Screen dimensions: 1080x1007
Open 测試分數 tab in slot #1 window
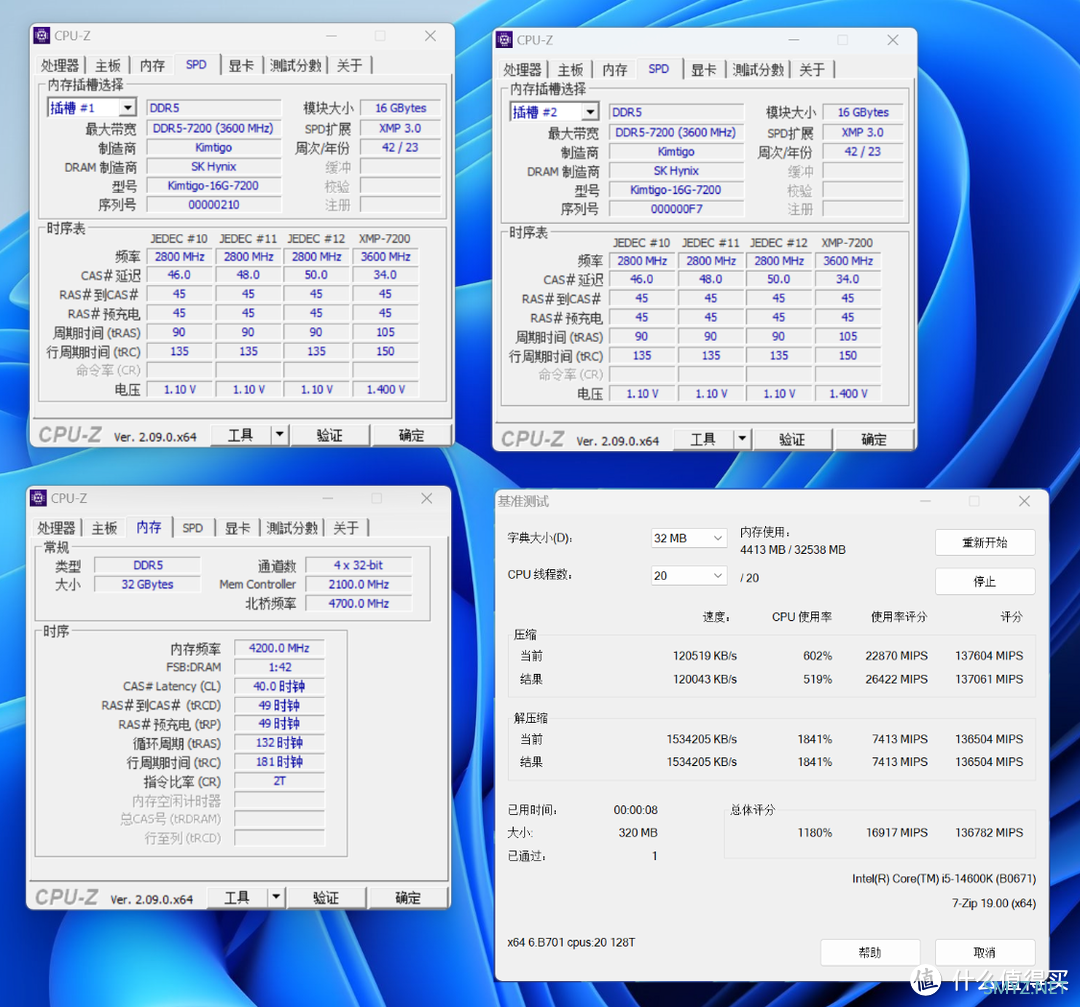(x=295, y=65)
